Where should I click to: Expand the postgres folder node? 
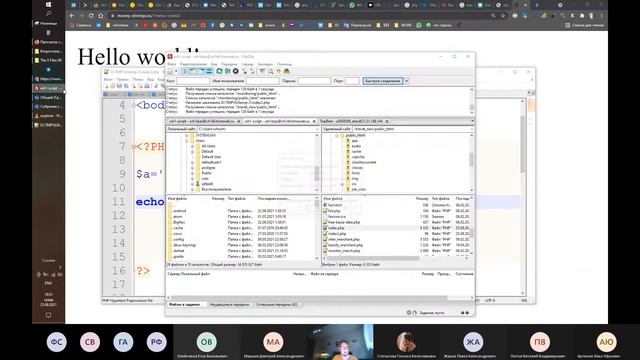tap(192, 168)
